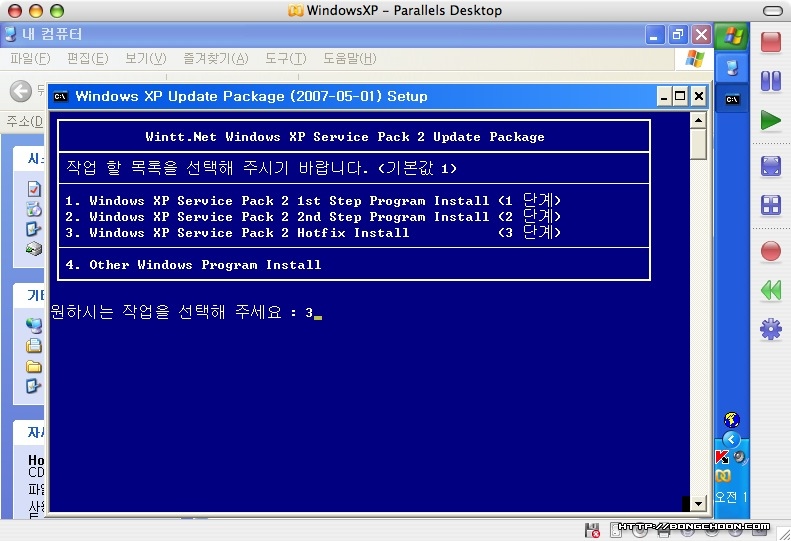Click the Back arrow in My Computer
The width and height of the screenshot is (791, 541).
tap(21, 91)
